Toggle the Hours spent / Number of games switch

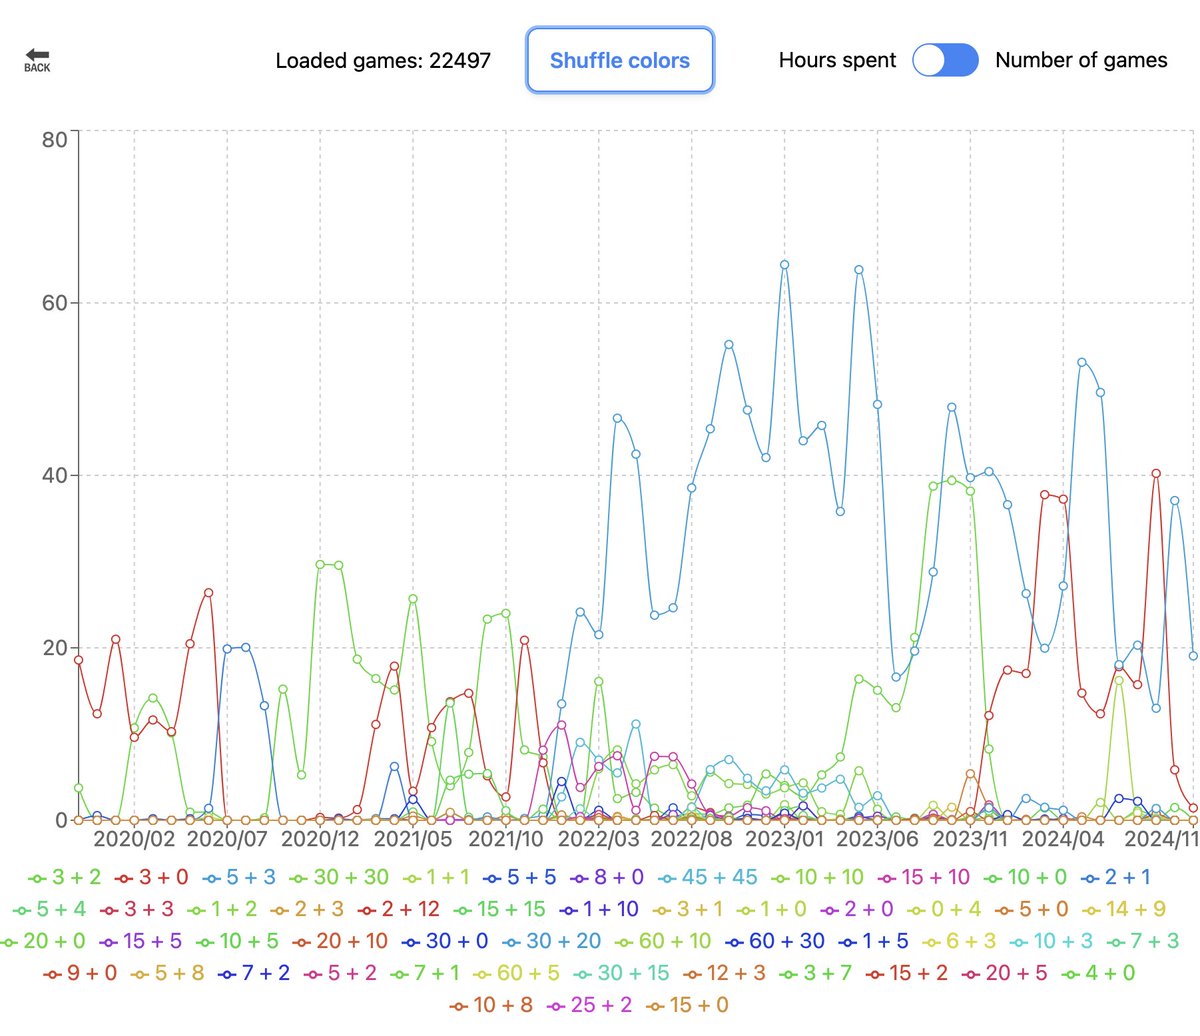(945, 60)
